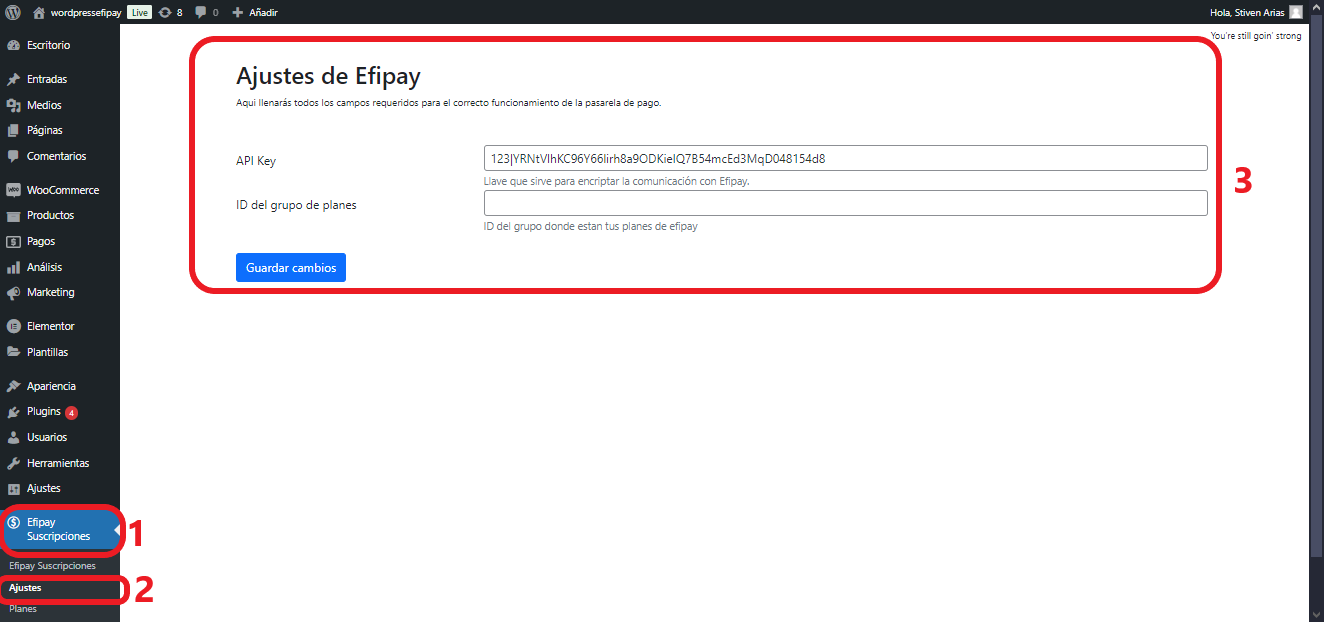Open WooCommerce from the sidebar icon
The image size is (1324, 622).
(x=14, y=189)
